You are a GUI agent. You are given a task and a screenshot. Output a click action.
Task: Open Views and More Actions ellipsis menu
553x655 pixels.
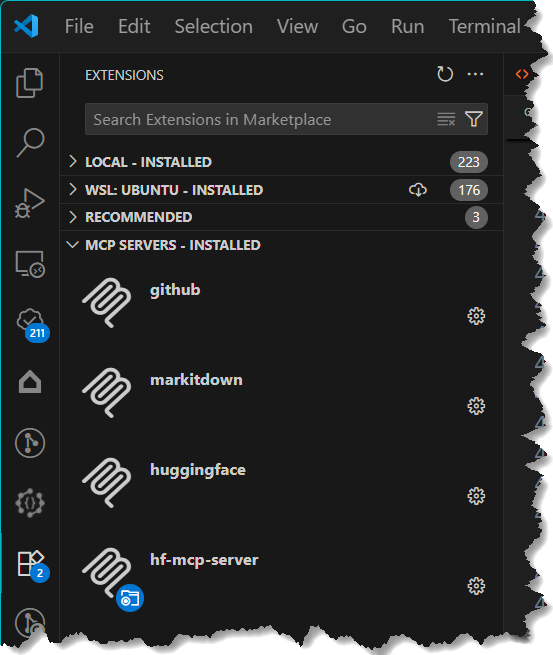(x=475, y=74)
